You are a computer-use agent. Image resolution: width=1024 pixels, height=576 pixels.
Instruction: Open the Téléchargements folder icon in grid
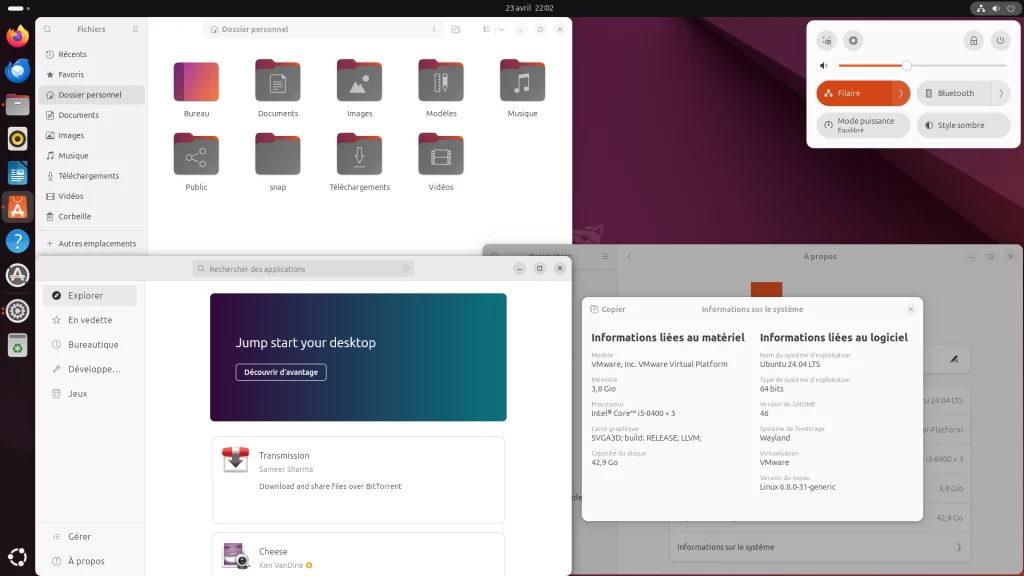tap(359, 155)
